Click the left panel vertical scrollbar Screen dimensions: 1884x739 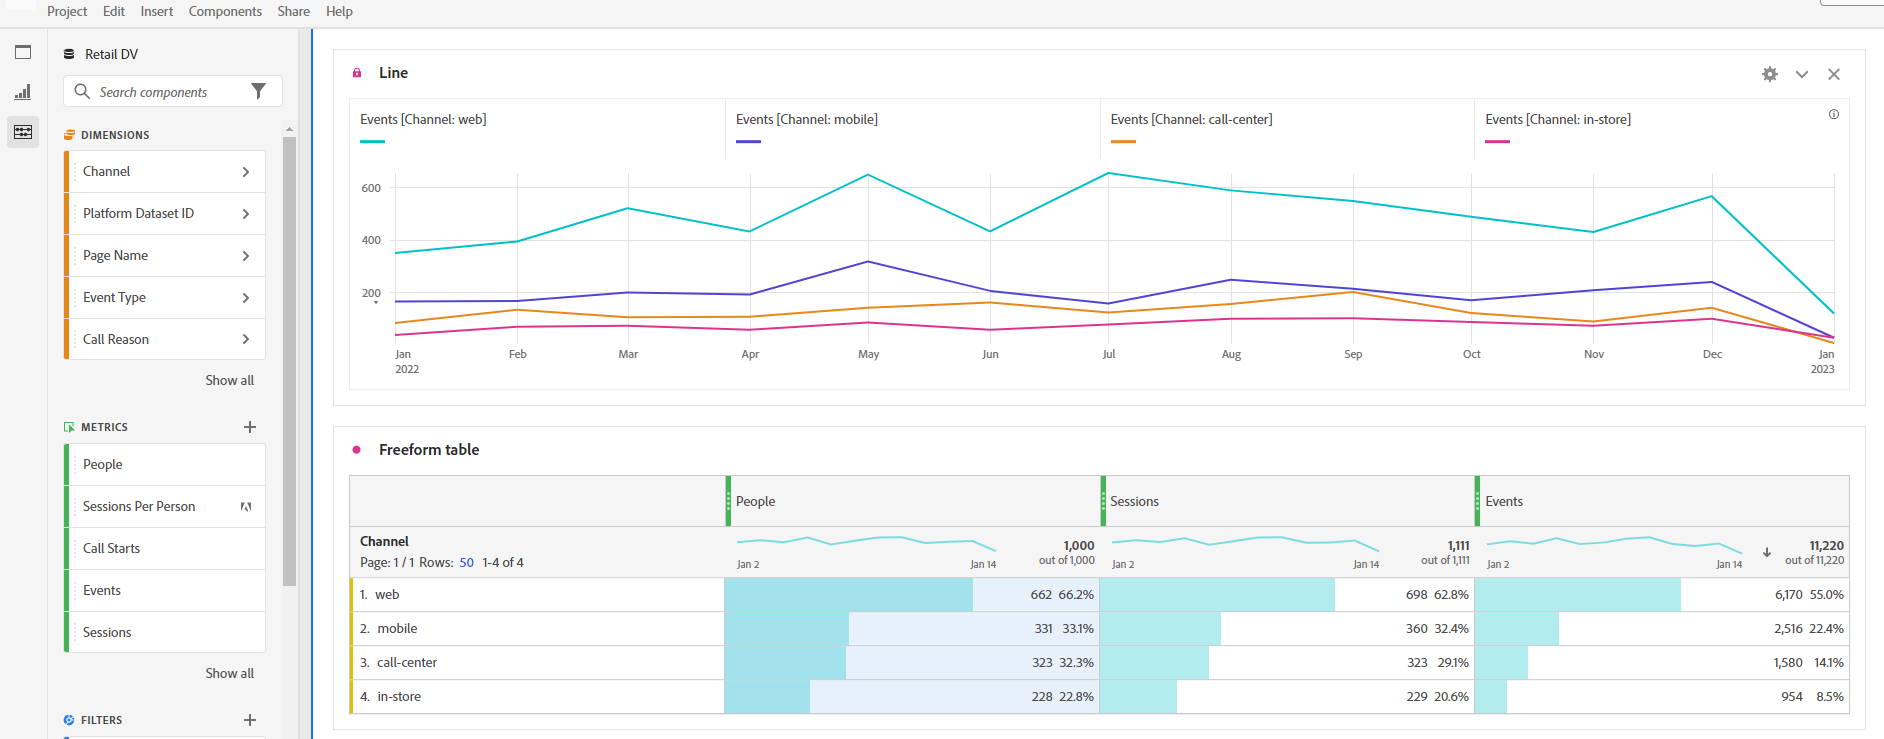tap(290, 360)
